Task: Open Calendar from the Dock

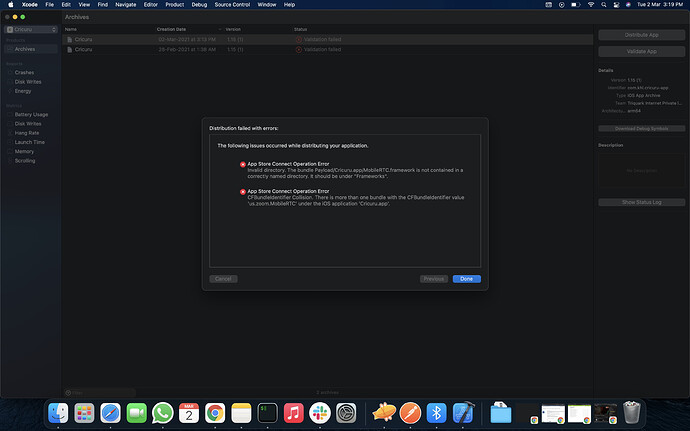Action: 189,413
